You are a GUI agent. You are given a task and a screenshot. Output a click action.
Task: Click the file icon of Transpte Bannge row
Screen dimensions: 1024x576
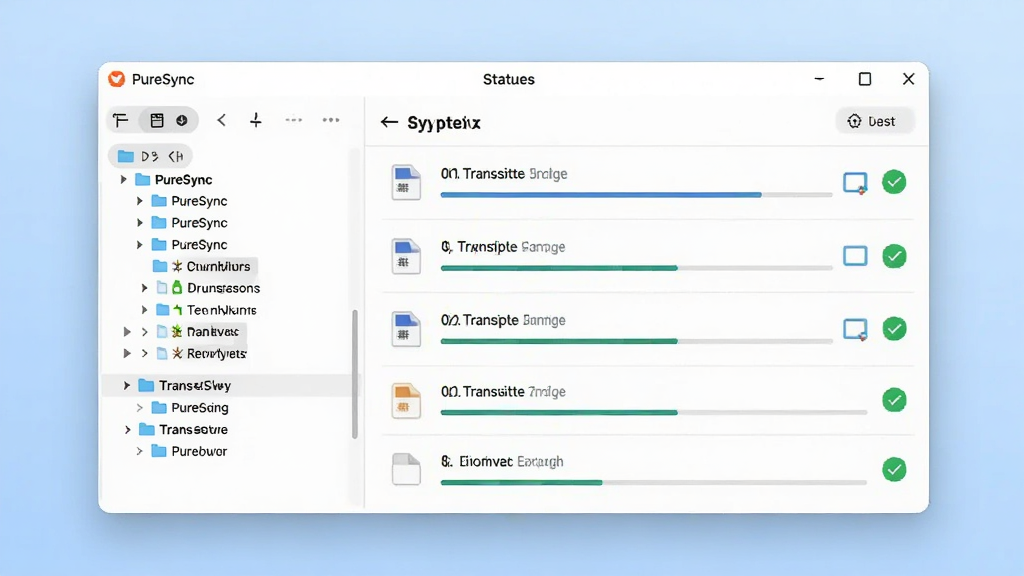point(406,329)
